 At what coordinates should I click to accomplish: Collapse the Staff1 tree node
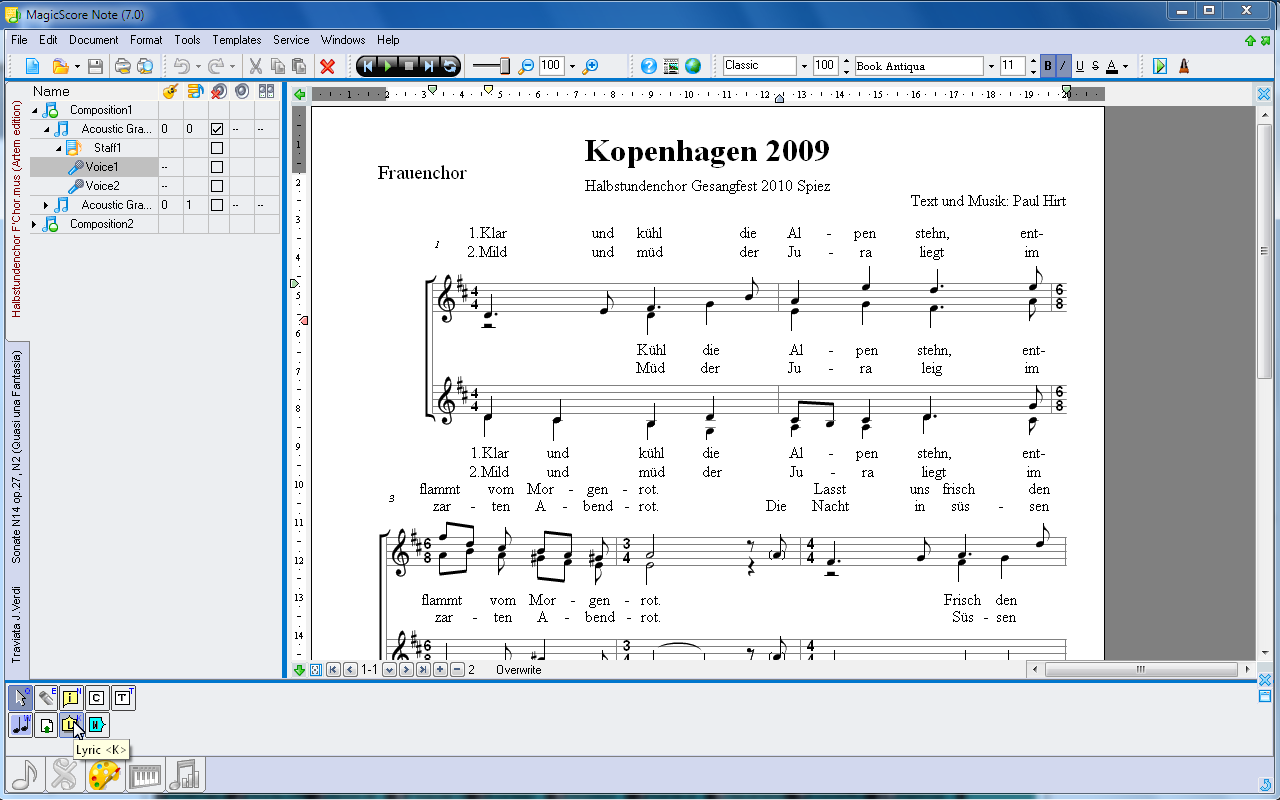pyautogui.click(x=59, y=148)
